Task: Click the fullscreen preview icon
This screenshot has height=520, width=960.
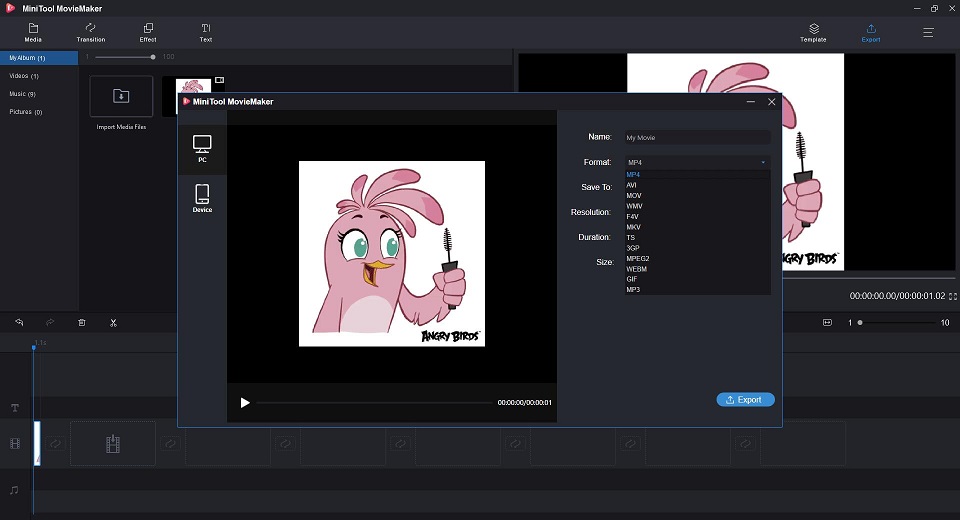Action: [x=953, y=296]
